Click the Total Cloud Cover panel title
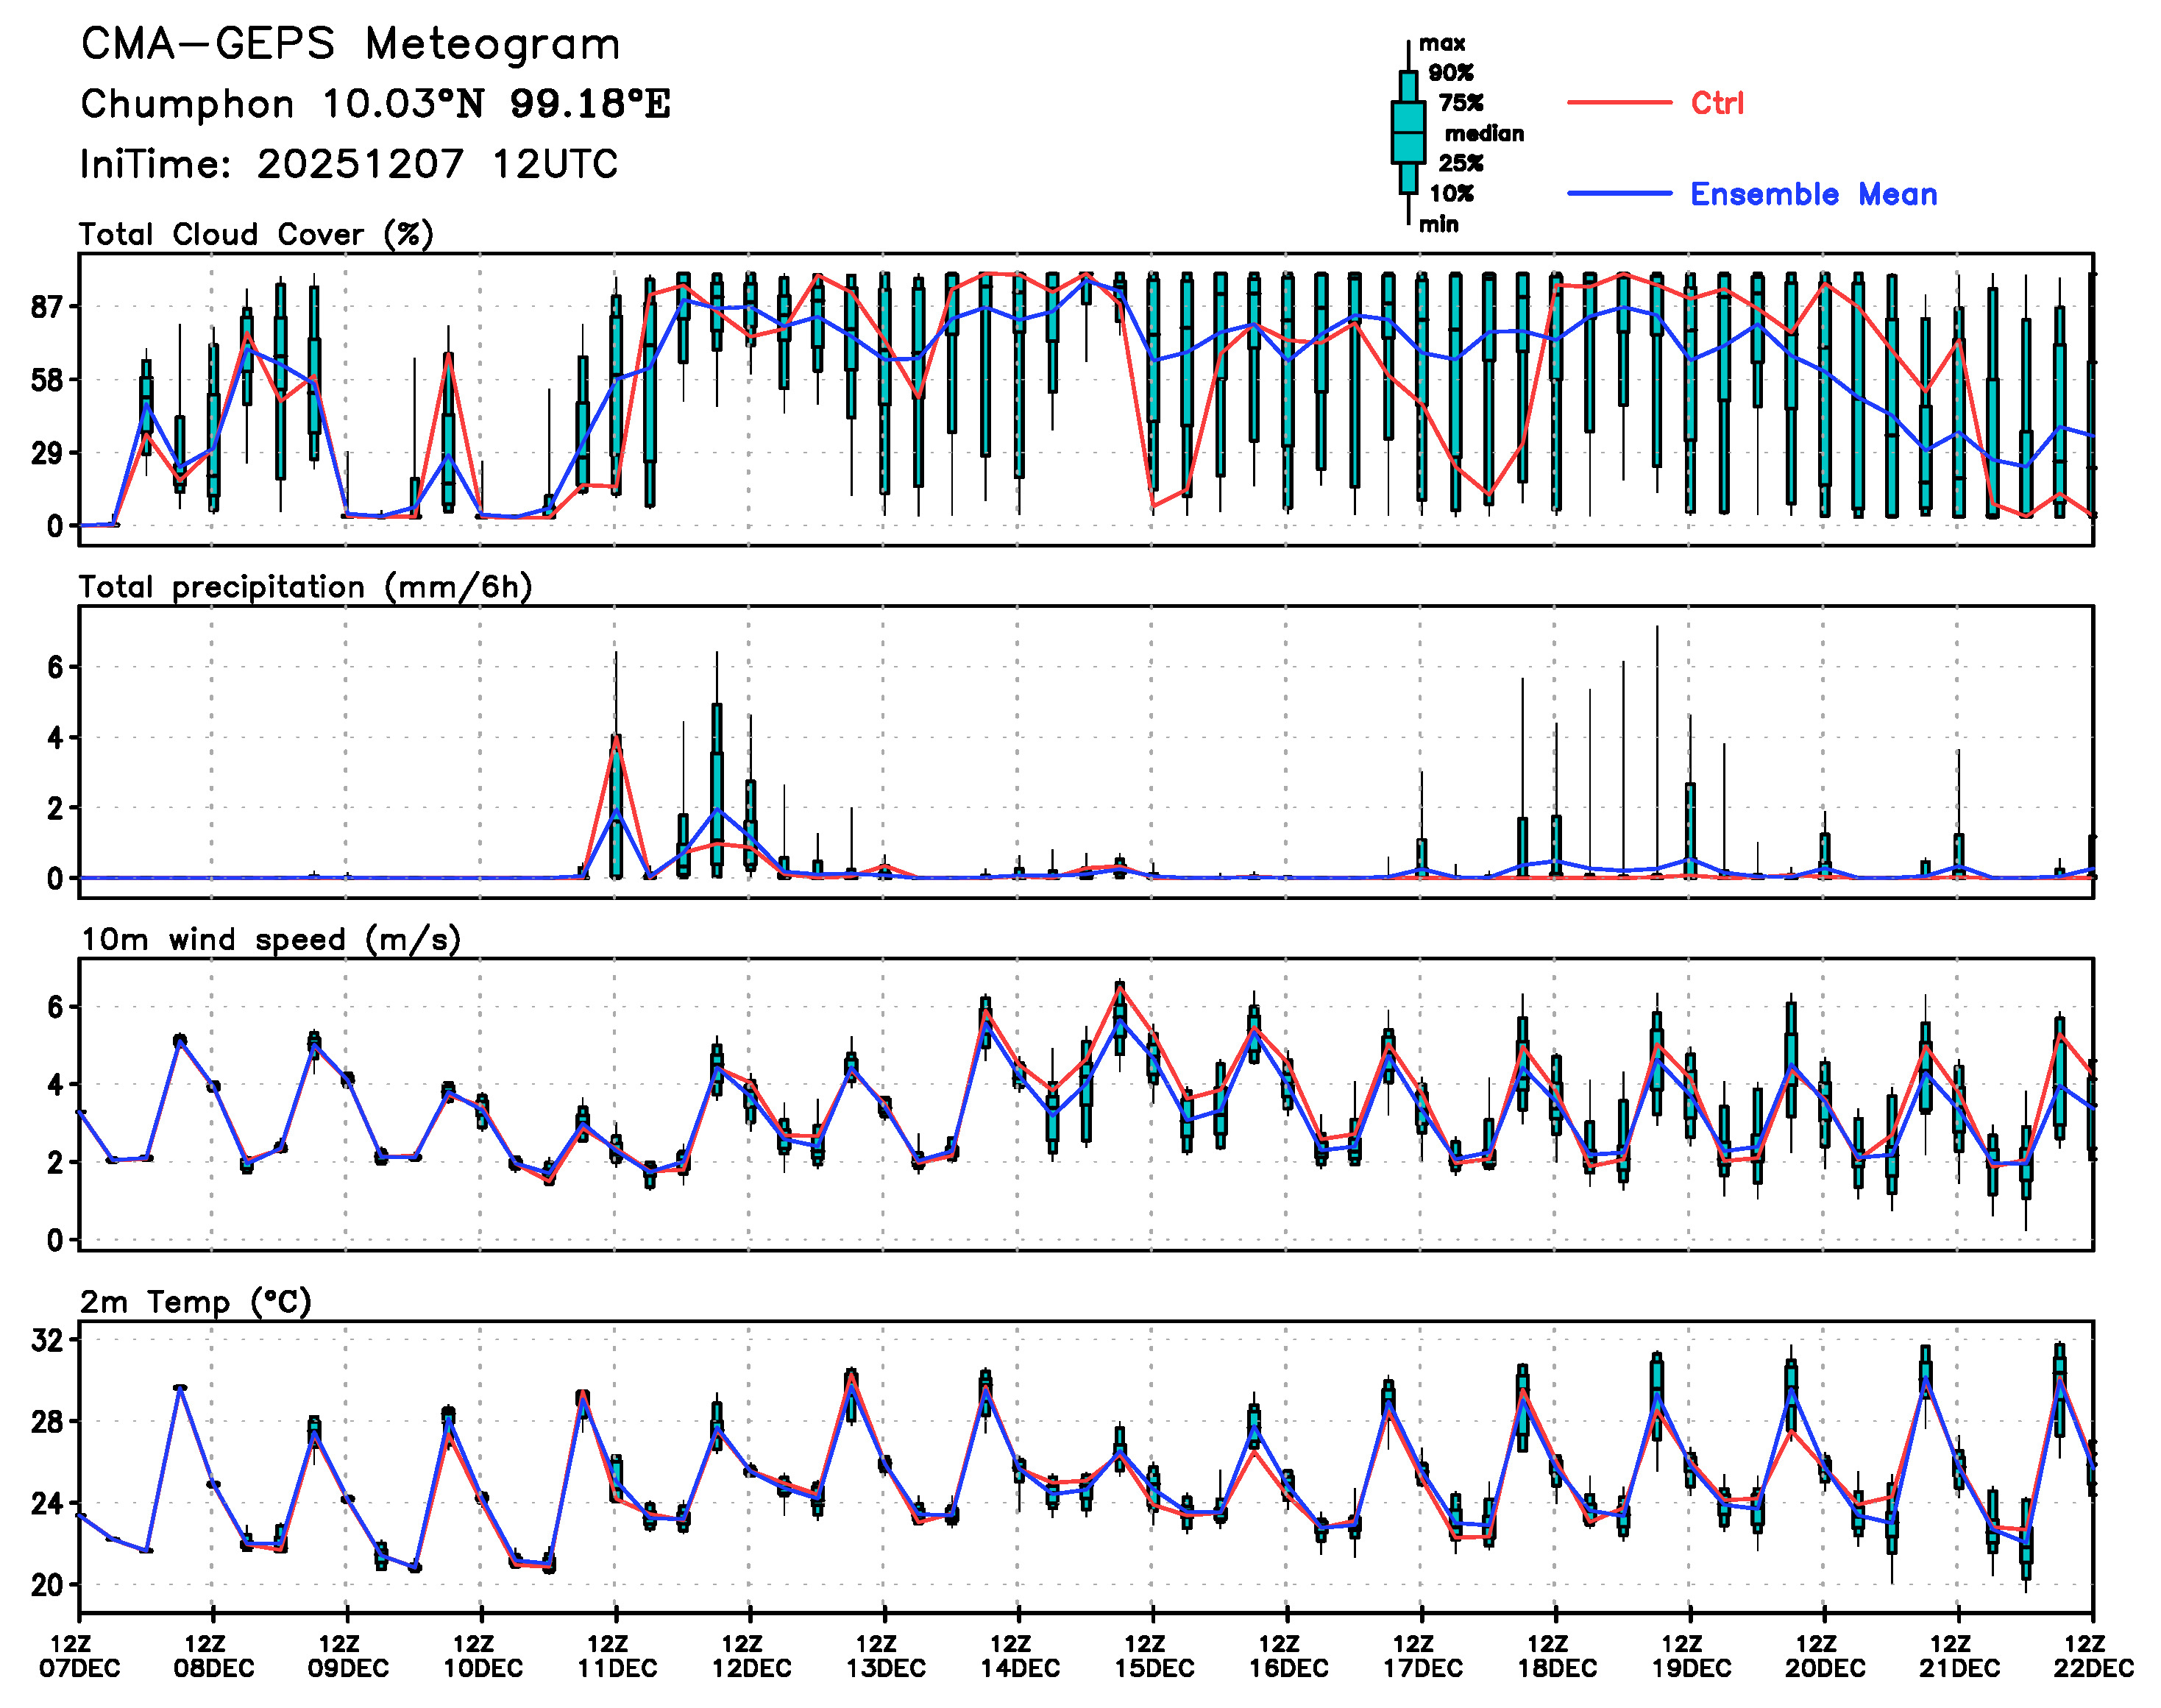The height and width of the screenshot is (1708, 2161). (x=256, y=234)
